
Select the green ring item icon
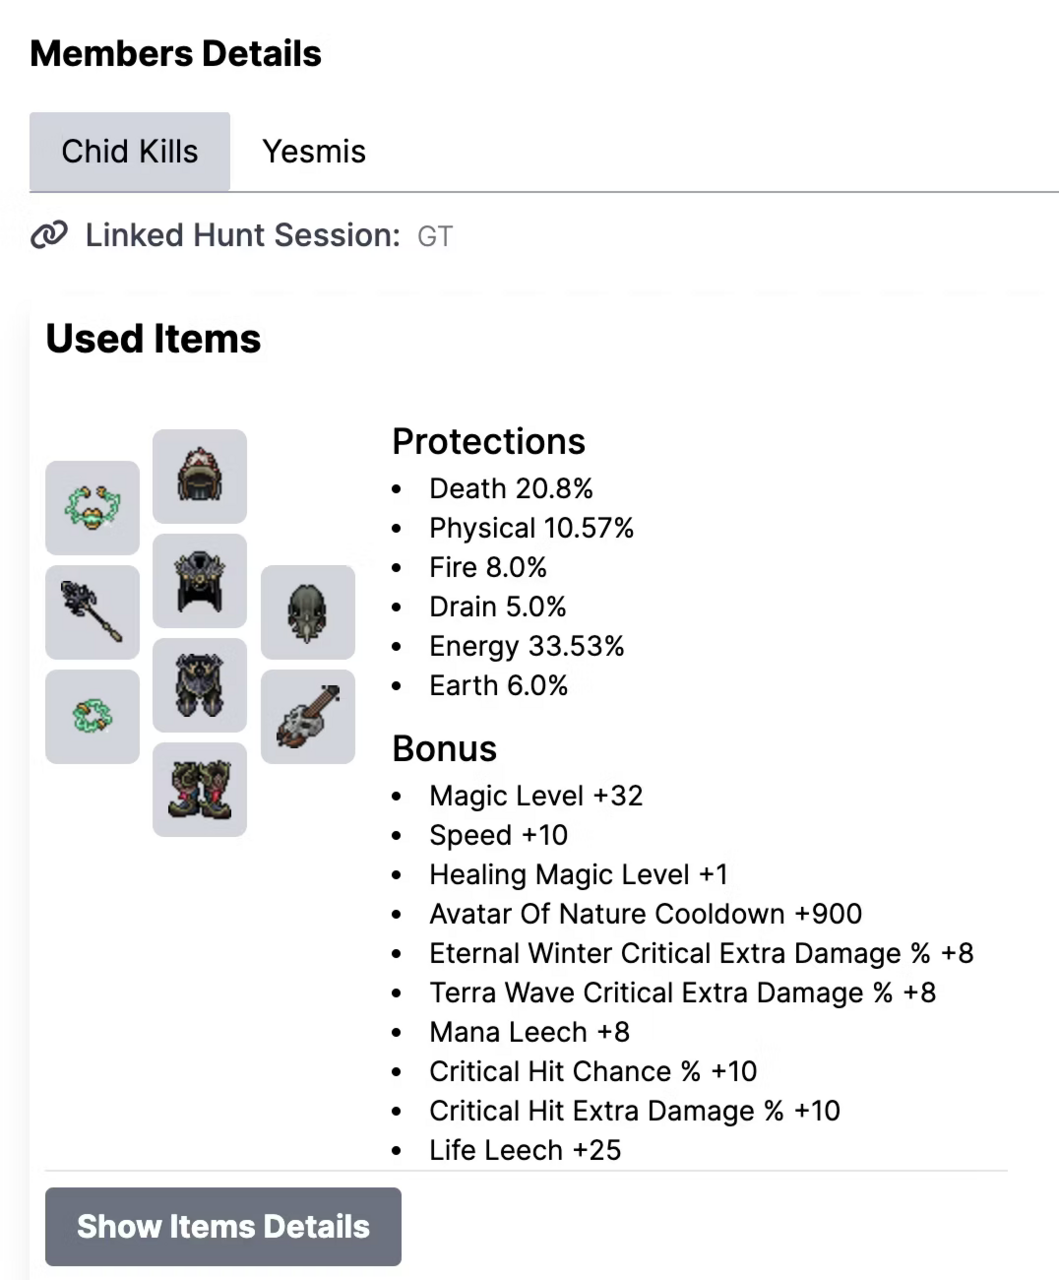92,717
